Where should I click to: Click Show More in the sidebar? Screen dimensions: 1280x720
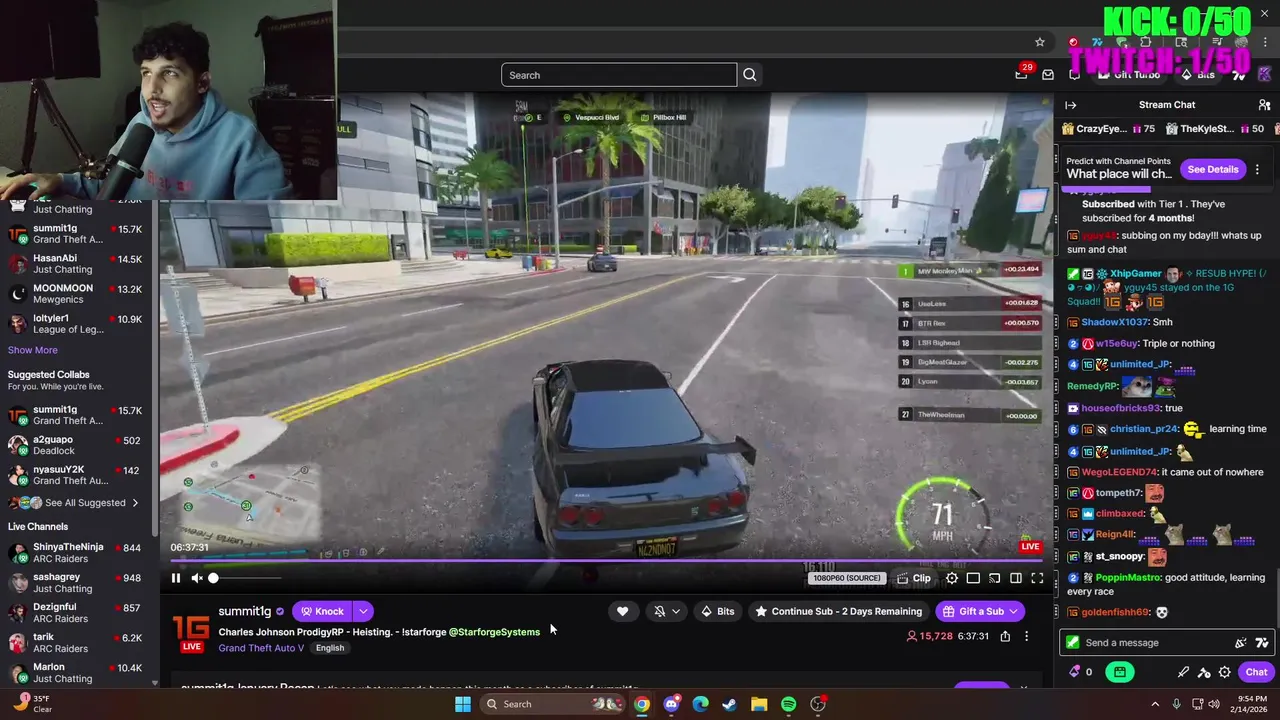pos(33,350)
